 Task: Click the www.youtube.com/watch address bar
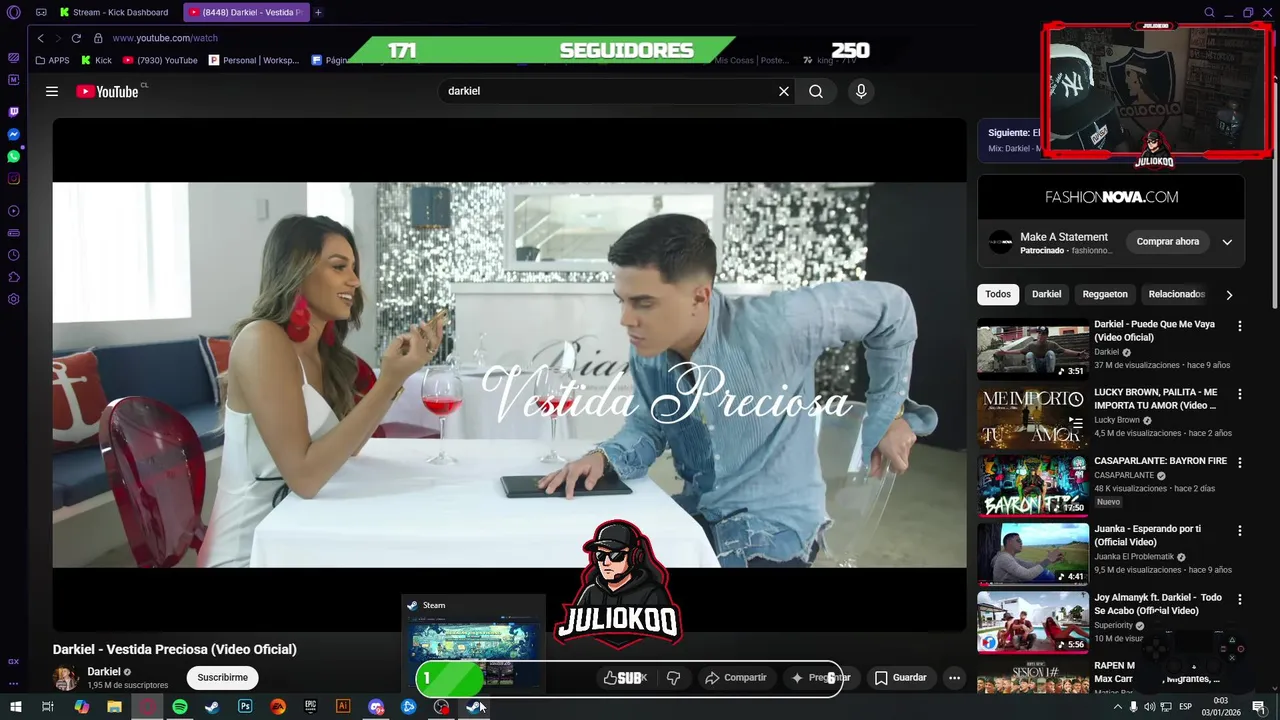click(165, 38)
